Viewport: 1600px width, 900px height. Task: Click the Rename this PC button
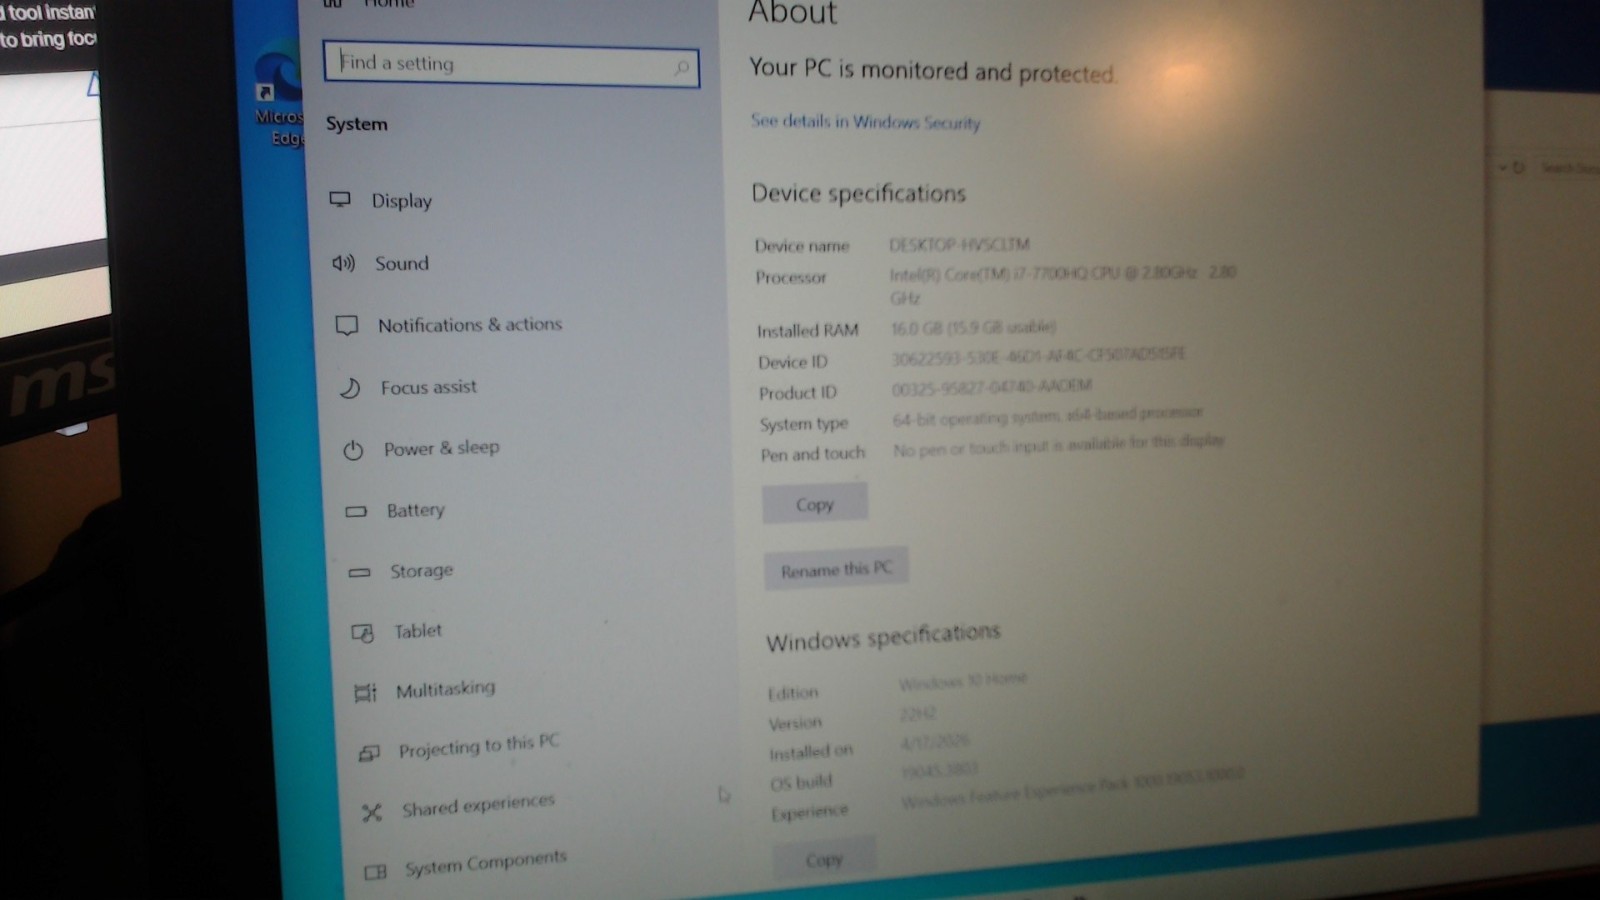[x=836, y=570]
